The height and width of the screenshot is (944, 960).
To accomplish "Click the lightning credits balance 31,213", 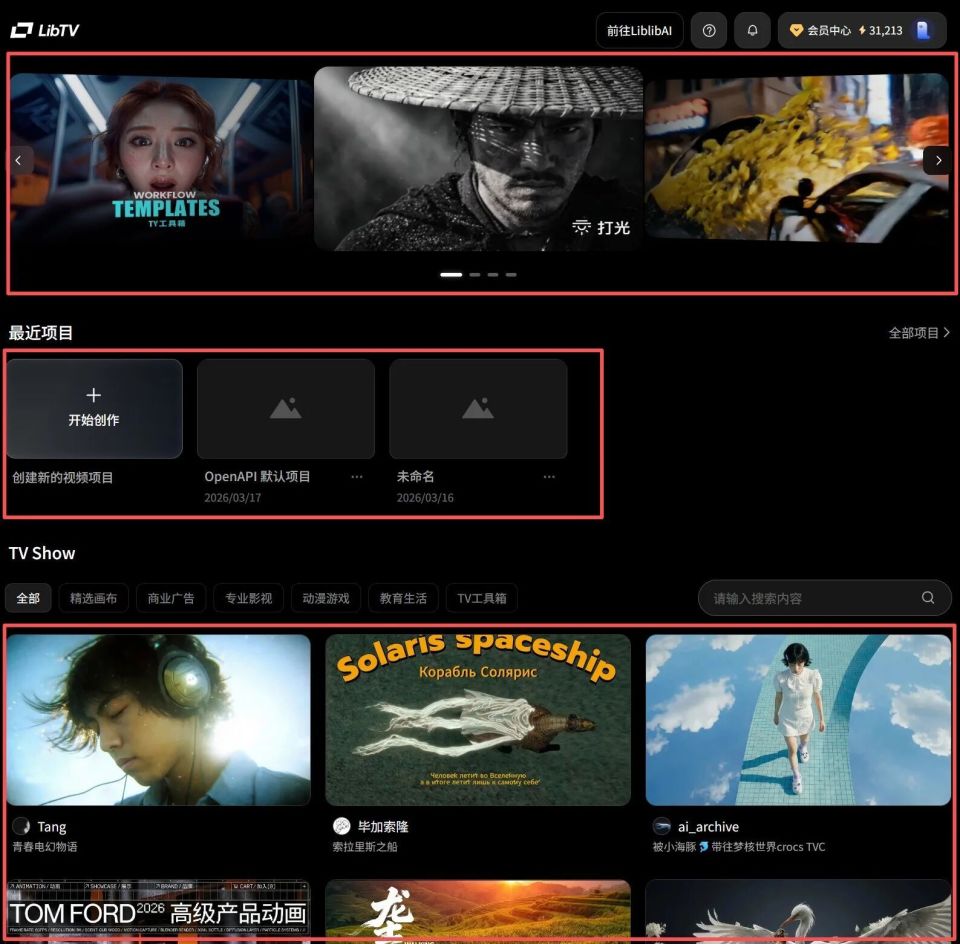I will [880, 31].
